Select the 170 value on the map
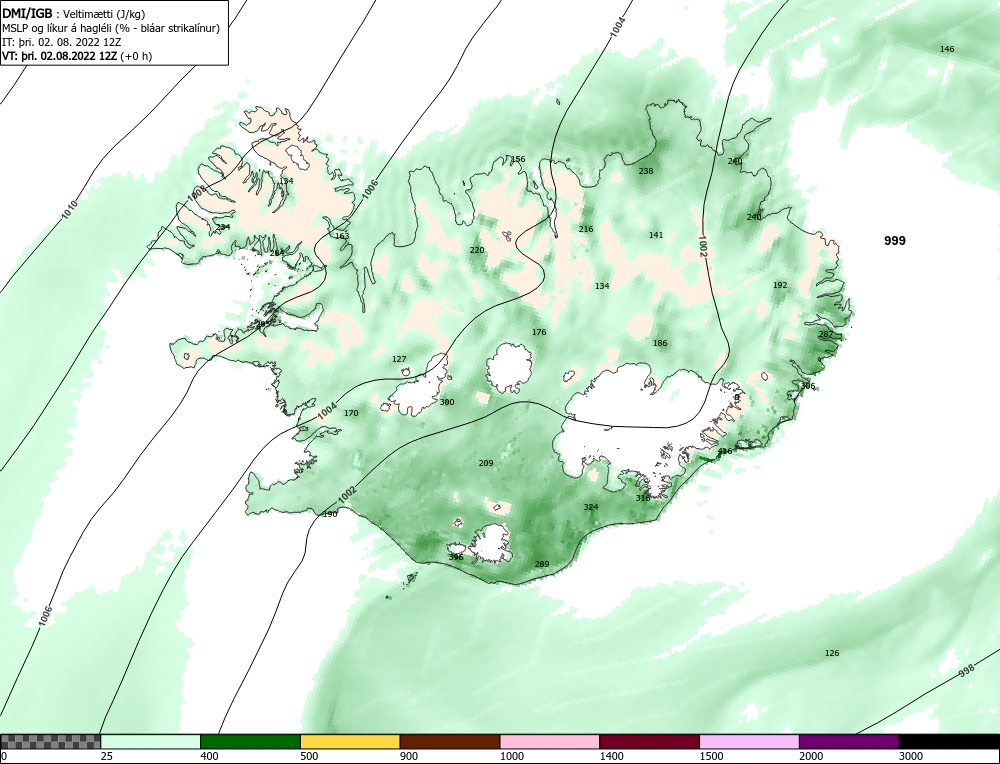The height and width of the screenshot is (764, 1000). point(351,413)
